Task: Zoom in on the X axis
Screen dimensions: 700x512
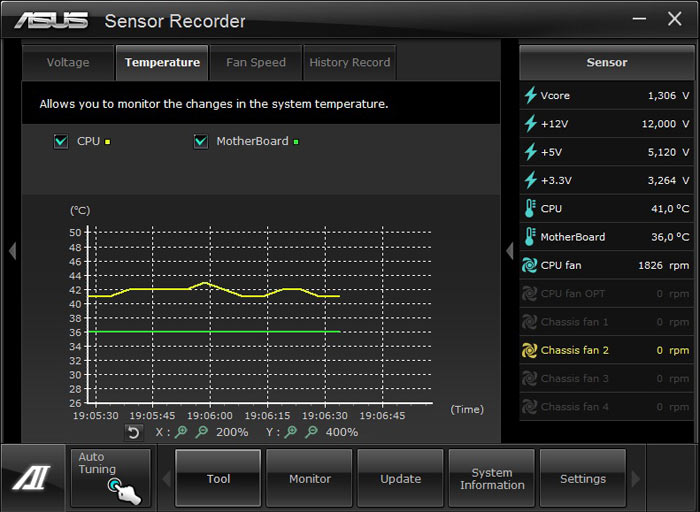Action: [x=181, y=432]
